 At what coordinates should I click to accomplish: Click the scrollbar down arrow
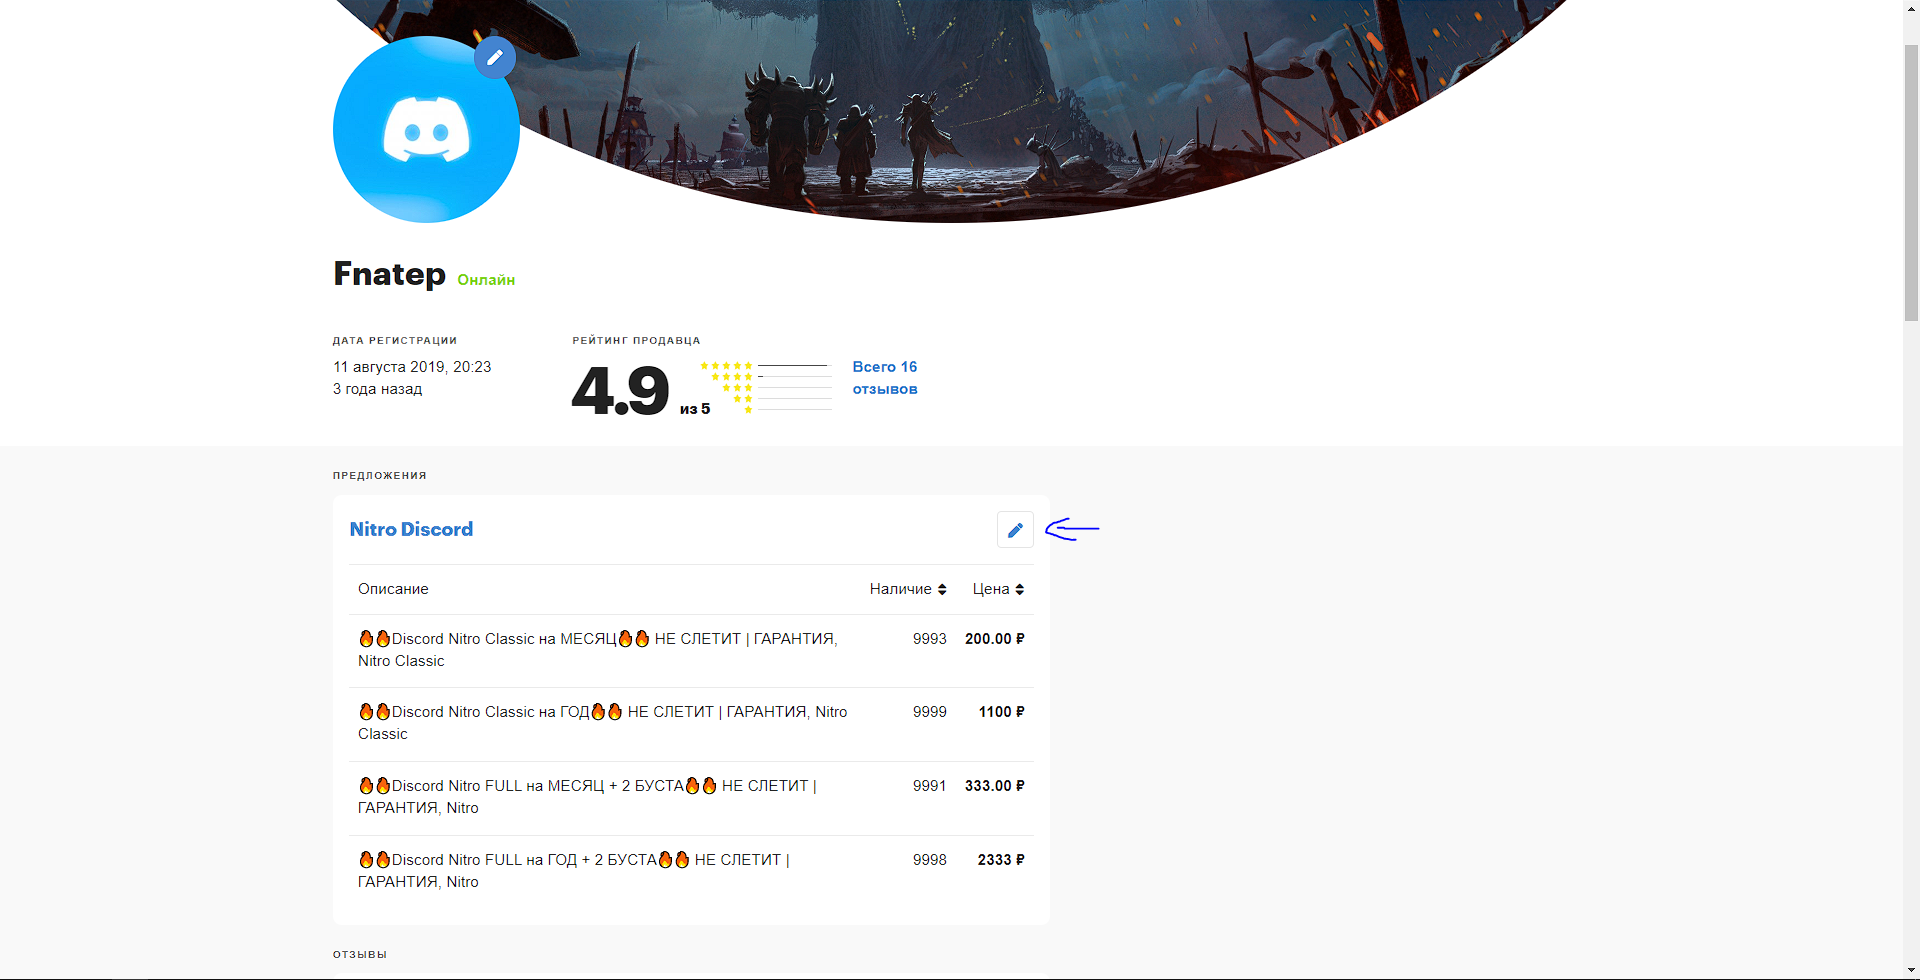(1911, 970)
